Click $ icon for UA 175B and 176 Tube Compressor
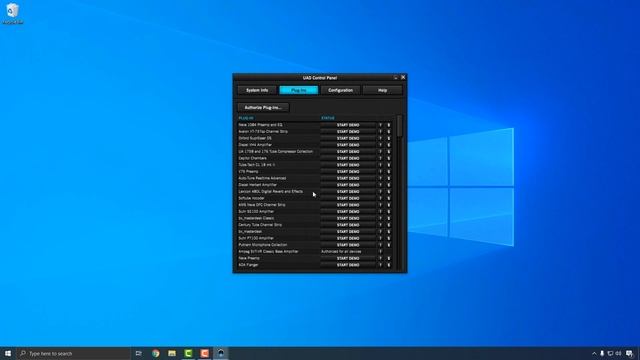This screenshot has height=360, width=640. click(389, 151)
